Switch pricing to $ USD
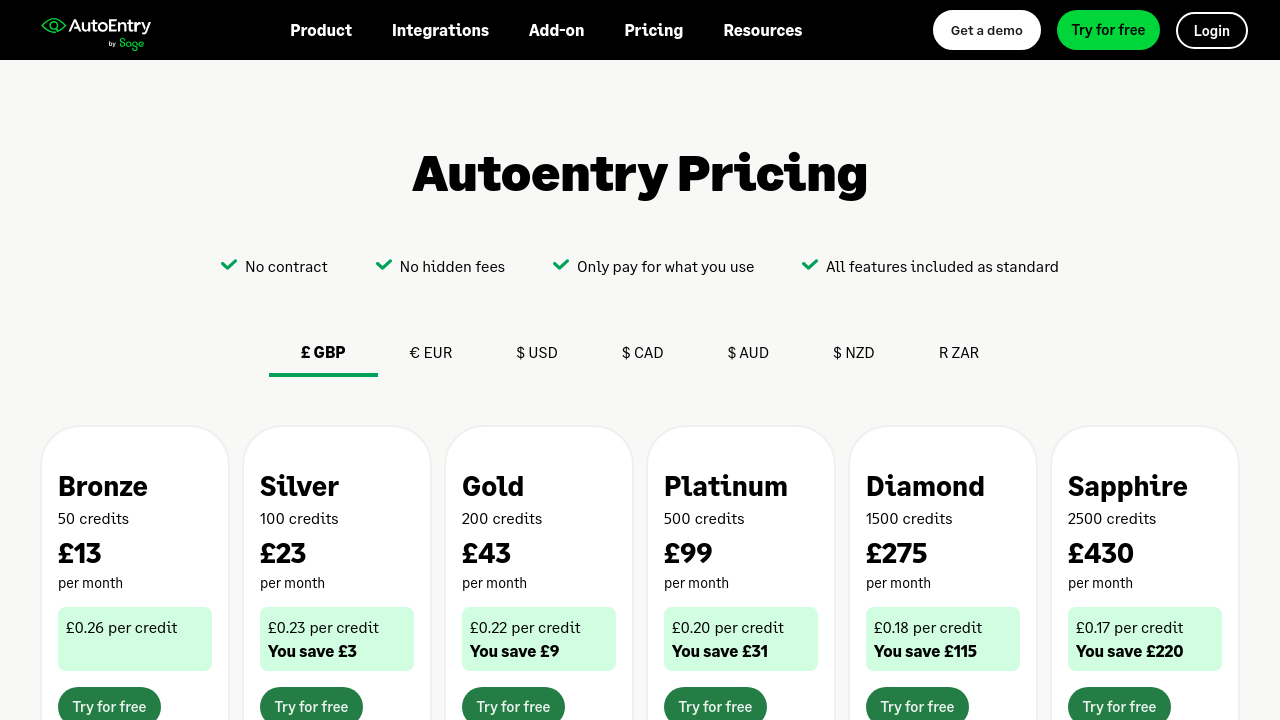Viewport: 1280px width, 720px height. pyautogui.click(x=537, y=353)
